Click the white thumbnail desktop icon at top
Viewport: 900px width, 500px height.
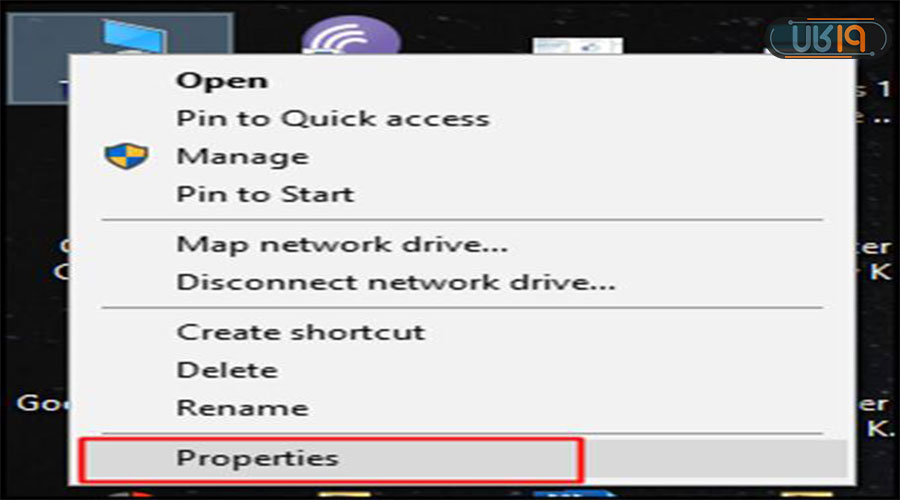[577, 46]
